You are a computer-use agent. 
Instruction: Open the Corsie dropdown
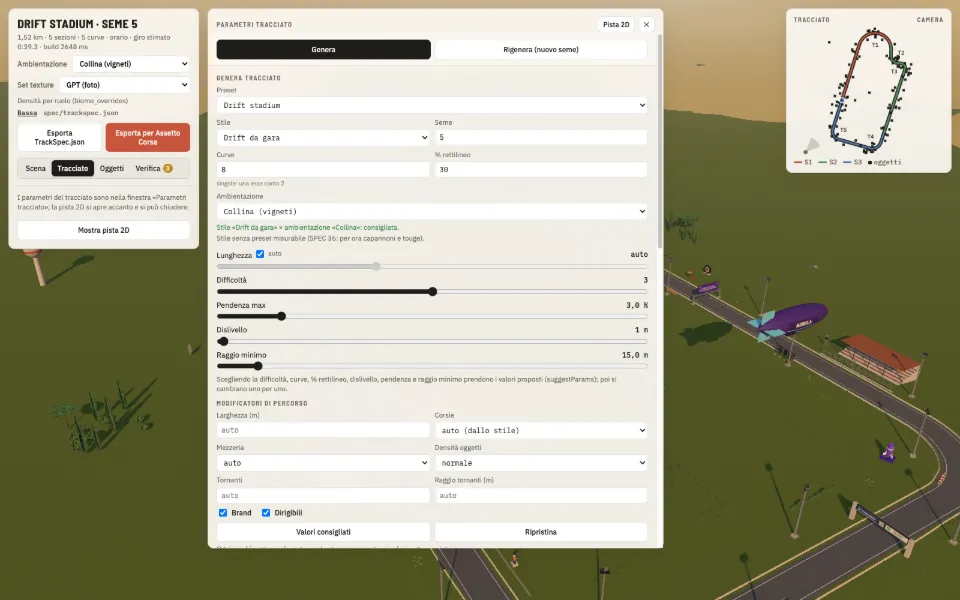tap(541, 430)
